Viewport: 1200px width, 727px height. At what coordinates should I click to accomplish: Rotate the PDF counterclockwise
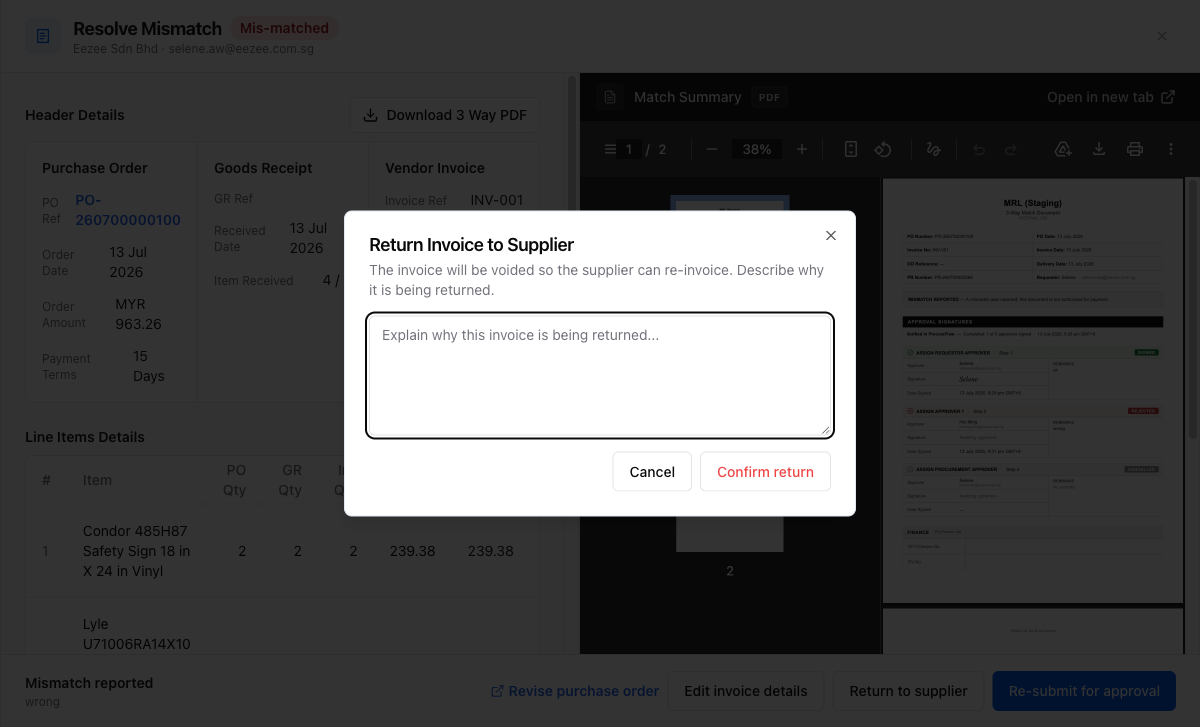[883, 150]
